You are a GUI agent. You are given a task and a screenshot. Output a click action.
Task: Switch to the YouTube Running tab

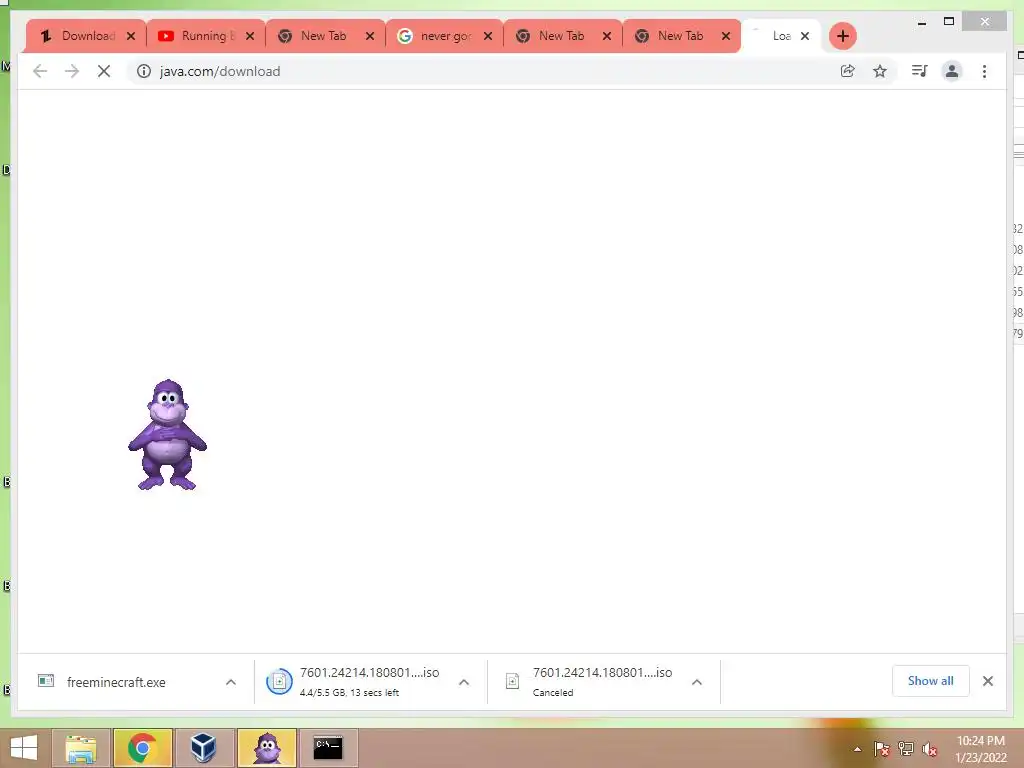[205, 36]
